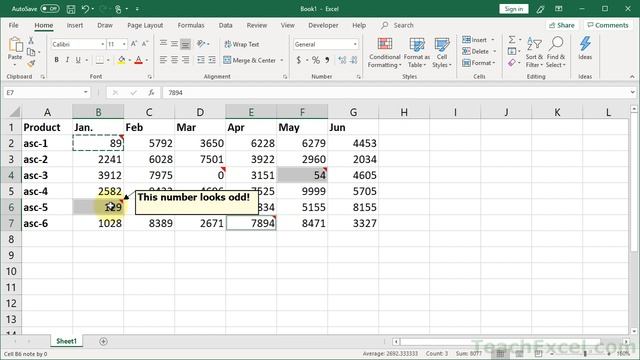The image size is (640, 360).
Task: Open the Comments pane
Action: [607, 25]
